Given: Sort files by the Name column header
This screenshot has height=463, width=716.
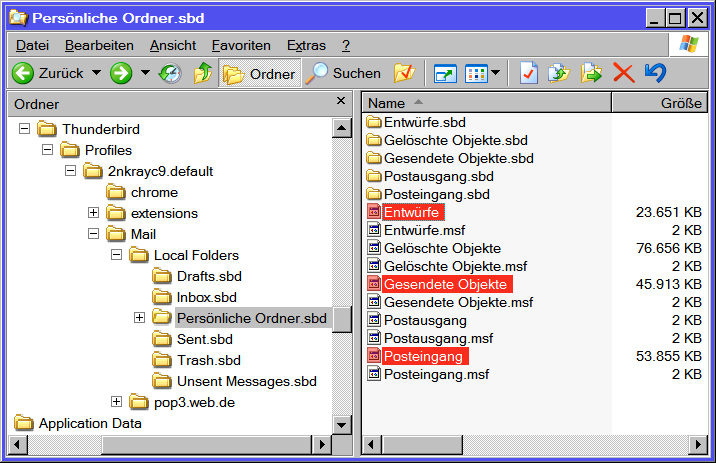Looking at the screenshot, I should coord(480,103).
